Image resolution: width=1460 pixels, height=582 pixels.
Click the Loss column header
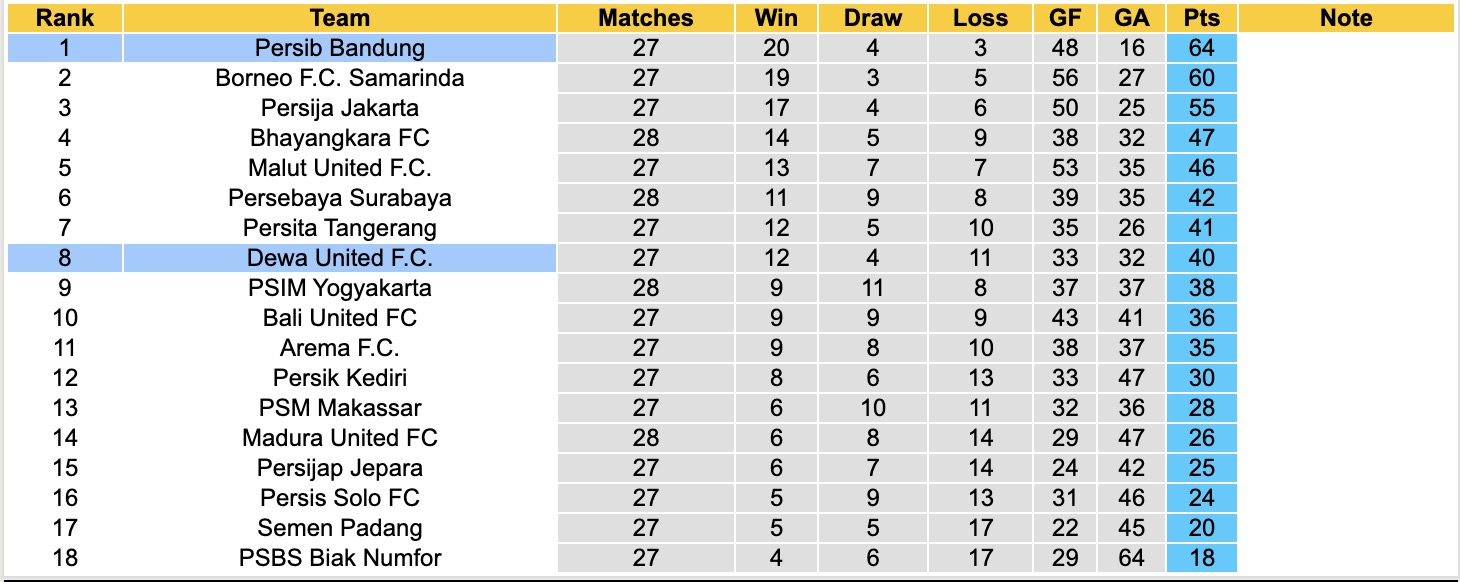pyautogui.click(x=980, y=18)
